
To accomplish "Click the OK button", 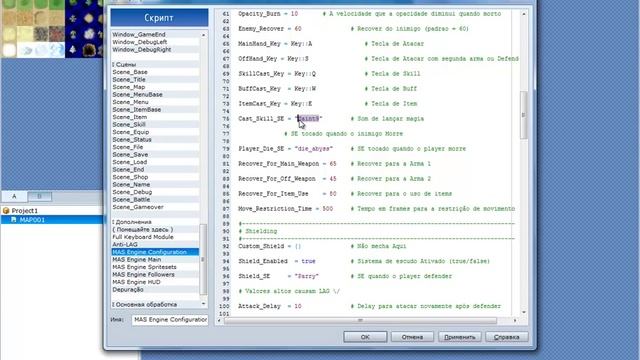I will click(365, 337).
